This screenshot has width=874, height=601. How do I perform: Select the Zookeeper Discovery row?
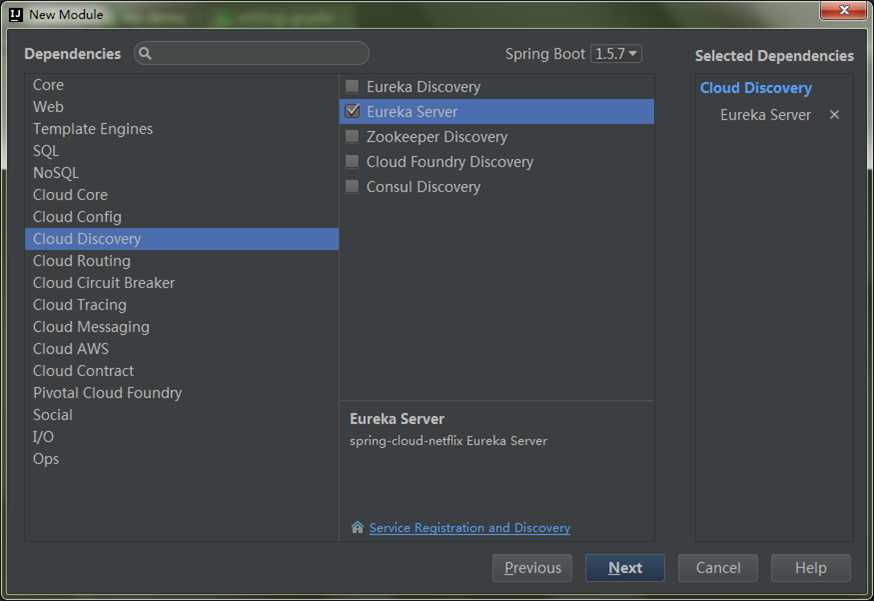pos(497,137)
